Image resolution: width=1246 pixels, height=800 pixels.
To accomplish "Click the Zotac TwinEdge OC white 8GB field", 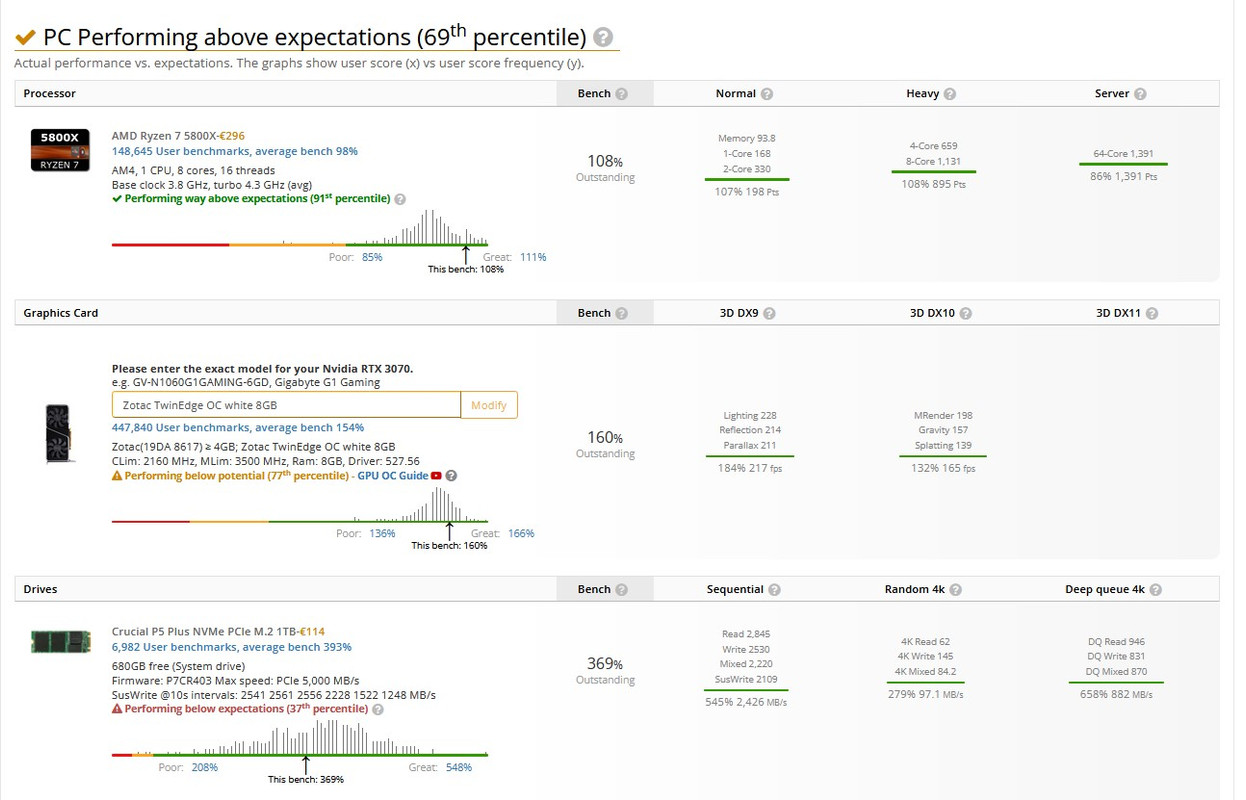I will coord(286,405).
